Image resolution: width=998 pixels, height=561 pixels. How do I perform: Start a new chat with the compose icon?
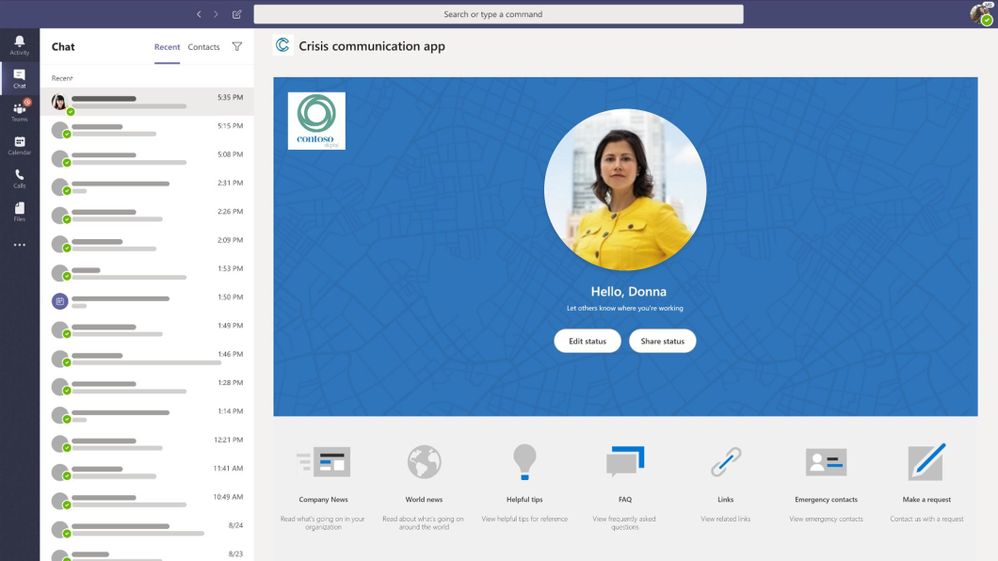(x=237, y=14)
